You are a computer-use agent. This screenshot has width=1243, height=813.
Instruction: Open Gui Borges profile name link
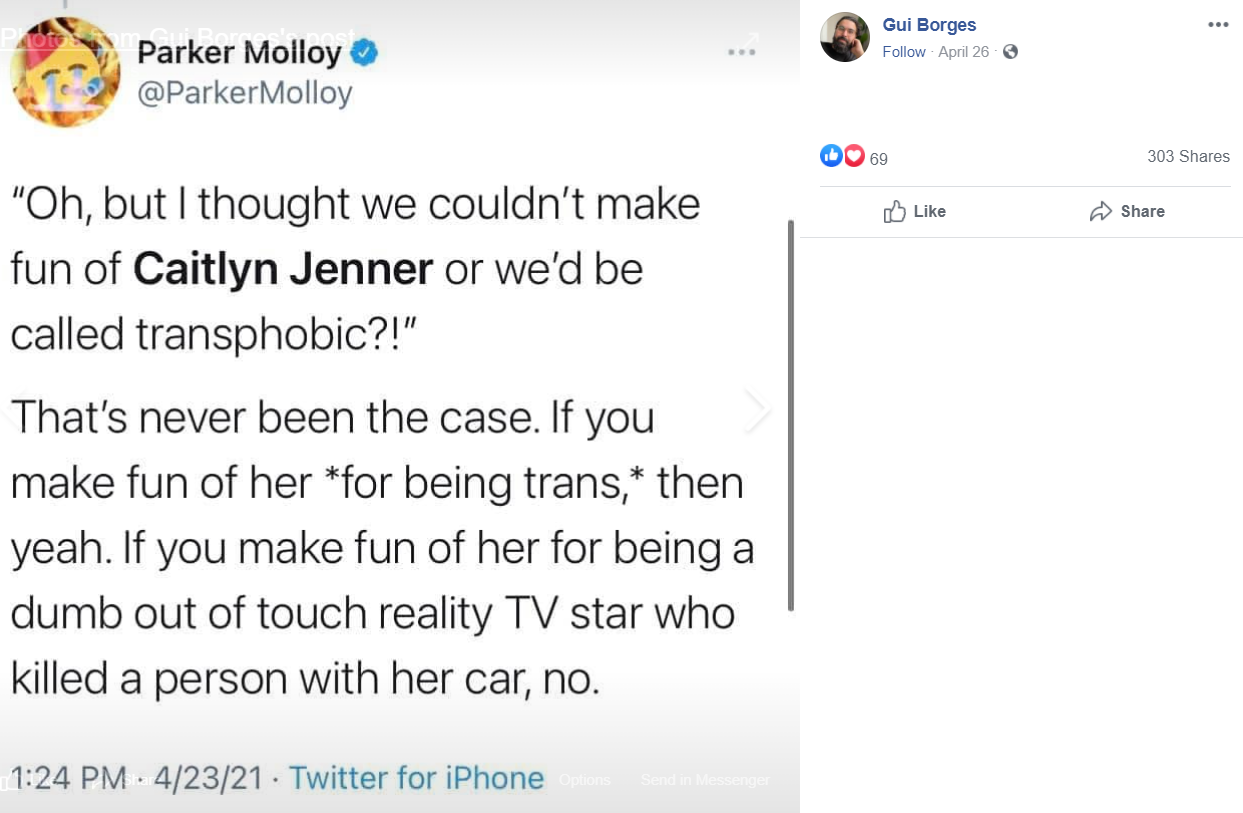coord(929,25)
